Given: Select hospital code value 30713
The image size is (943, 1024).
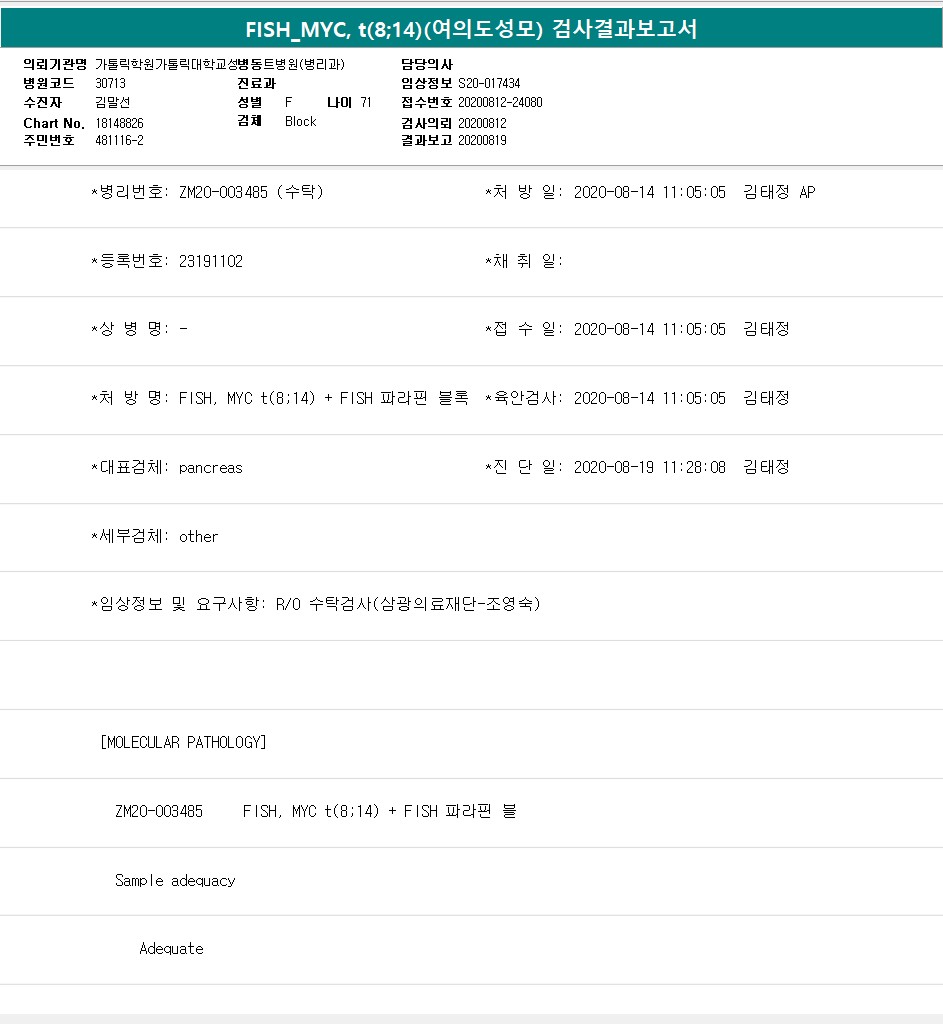Looking at the screenshot, I should (x=110, y=84).
